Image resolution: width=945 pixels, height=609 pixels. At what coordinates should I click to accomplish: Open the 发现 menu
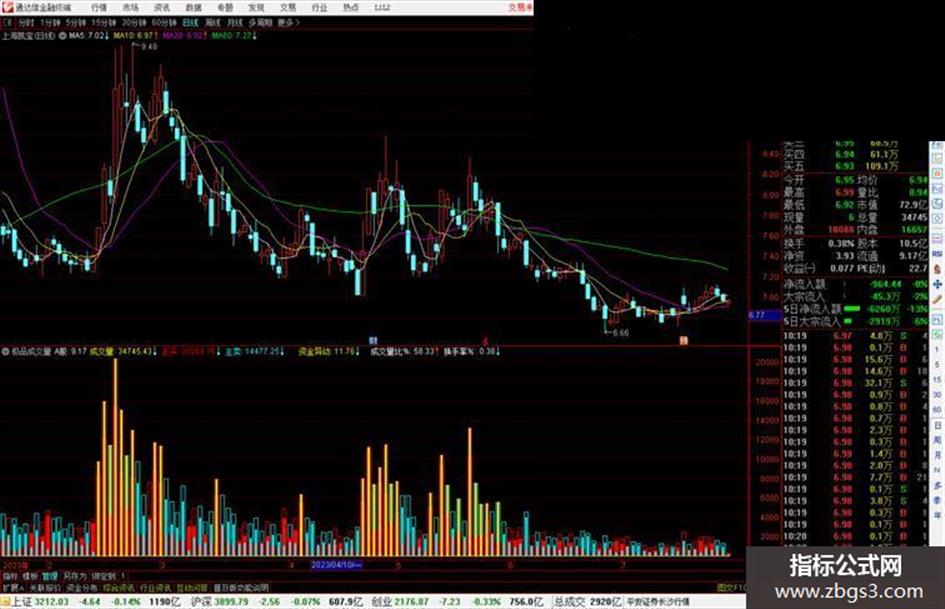tap(256, 8)
